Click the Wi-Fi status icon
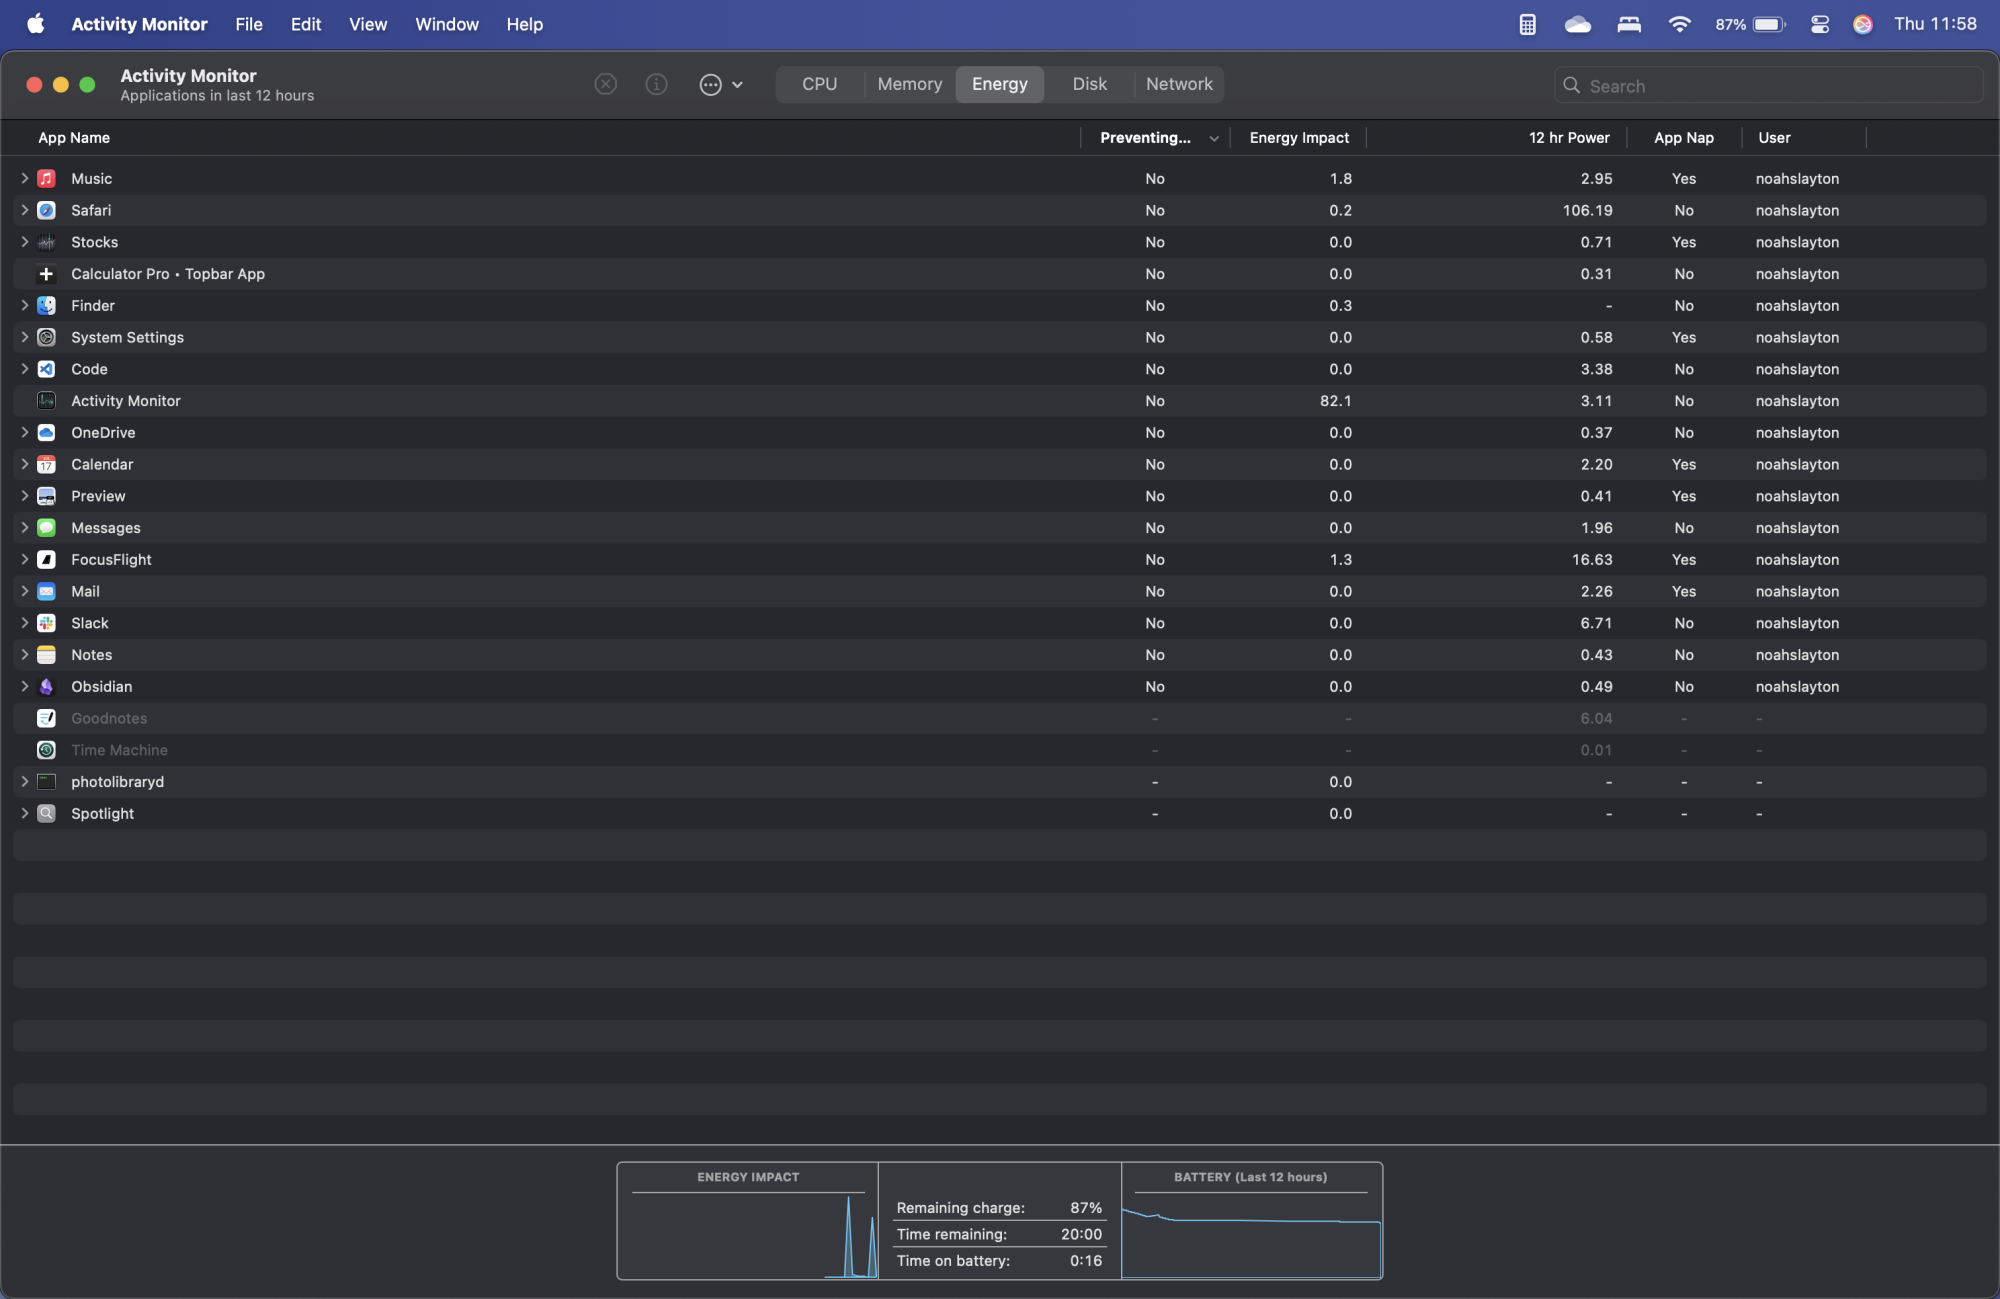Viewport: 2000px width, 1299px height. coord(1679,24)
